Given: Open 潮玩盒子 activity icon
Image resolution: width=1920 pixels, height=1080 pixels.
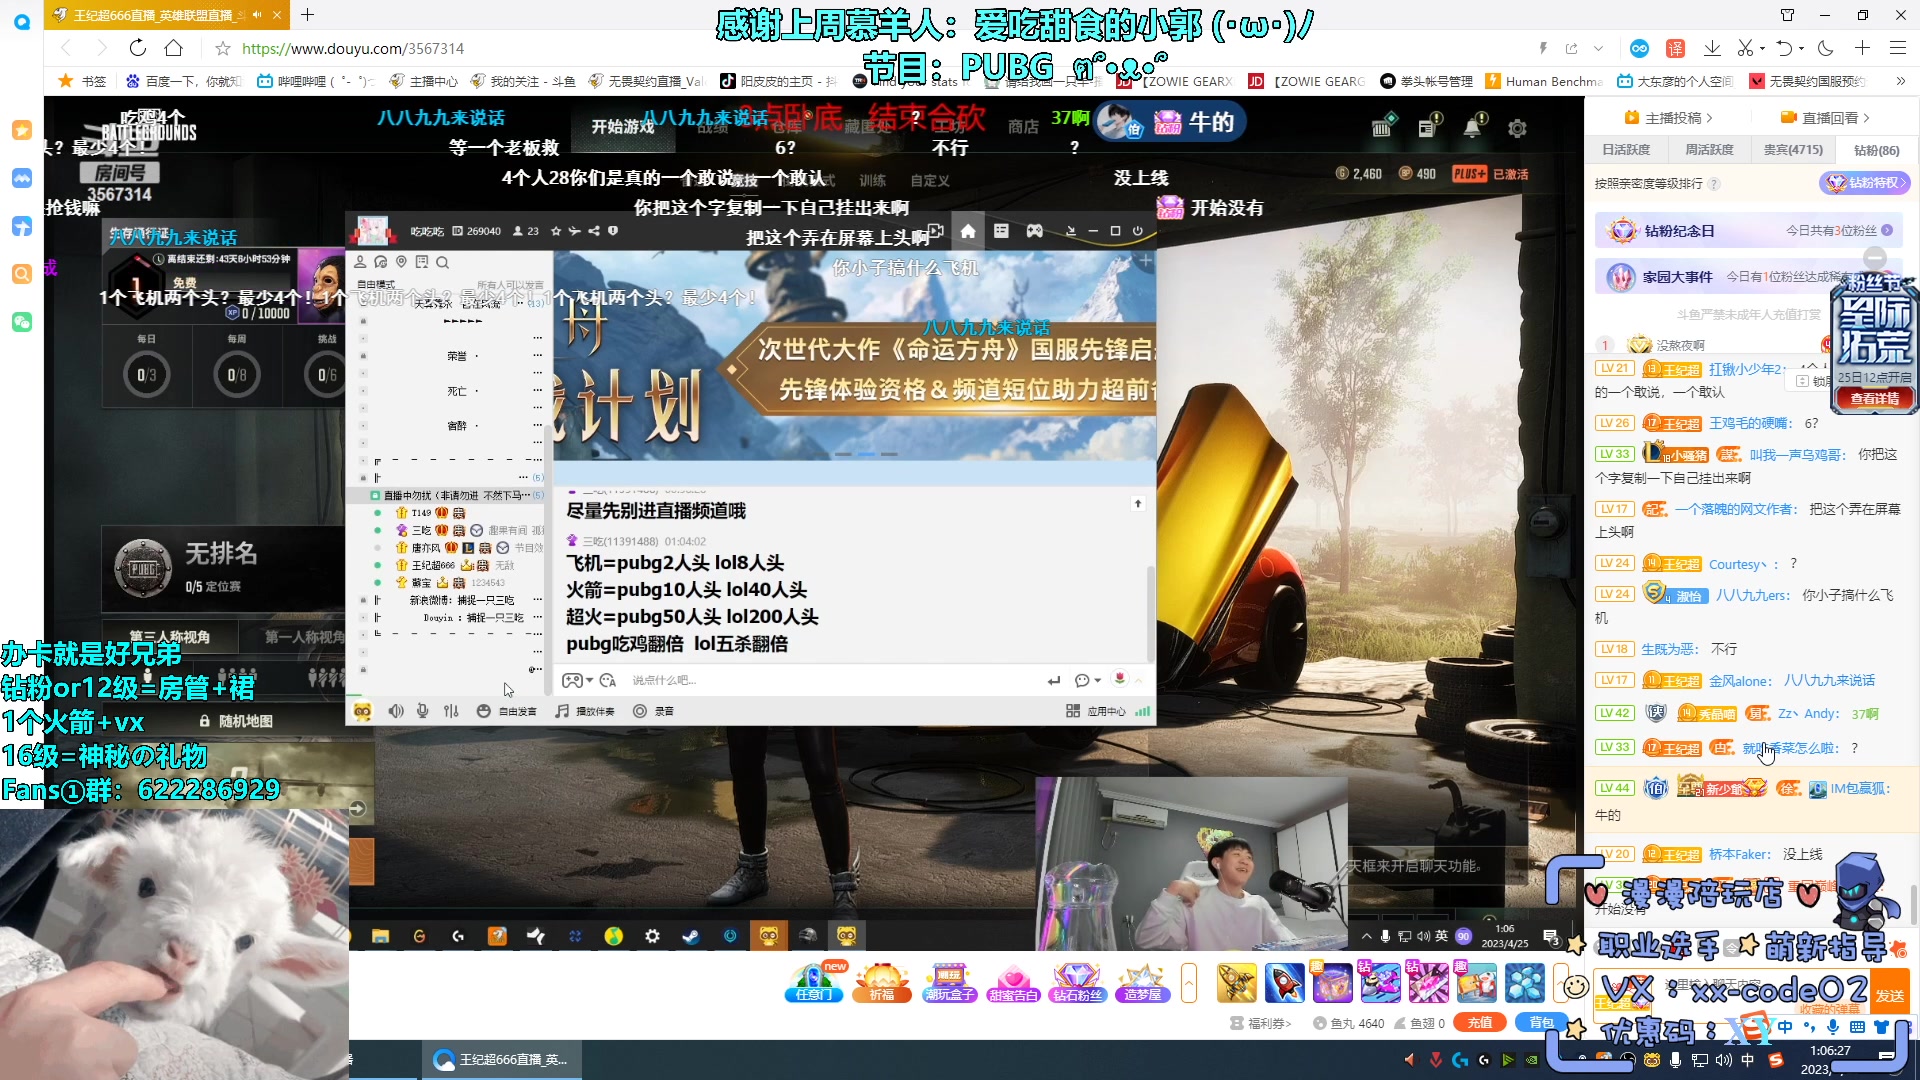Looking at the screenshot, I should [x=949, y=982].
